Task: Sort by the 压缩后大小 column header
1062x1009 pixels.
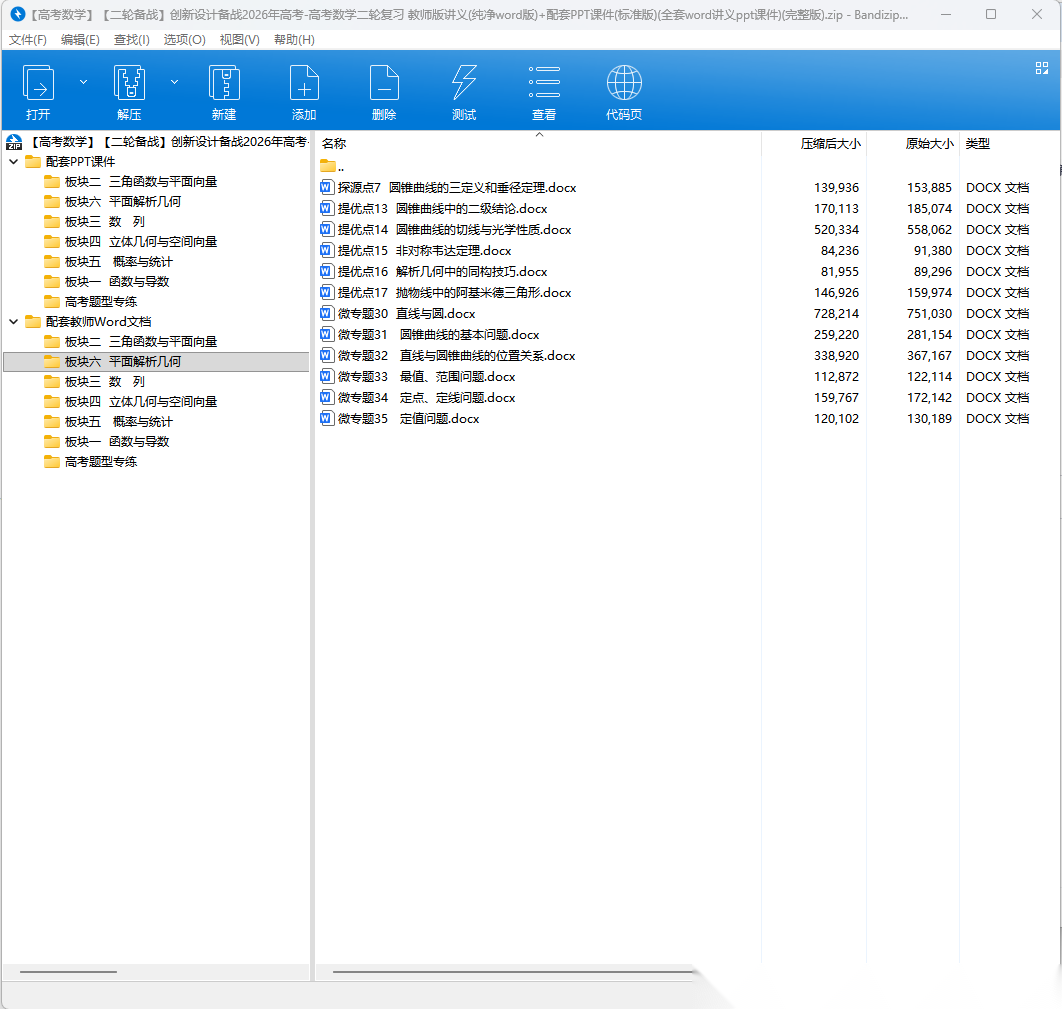Action: (x=829, y=144)
